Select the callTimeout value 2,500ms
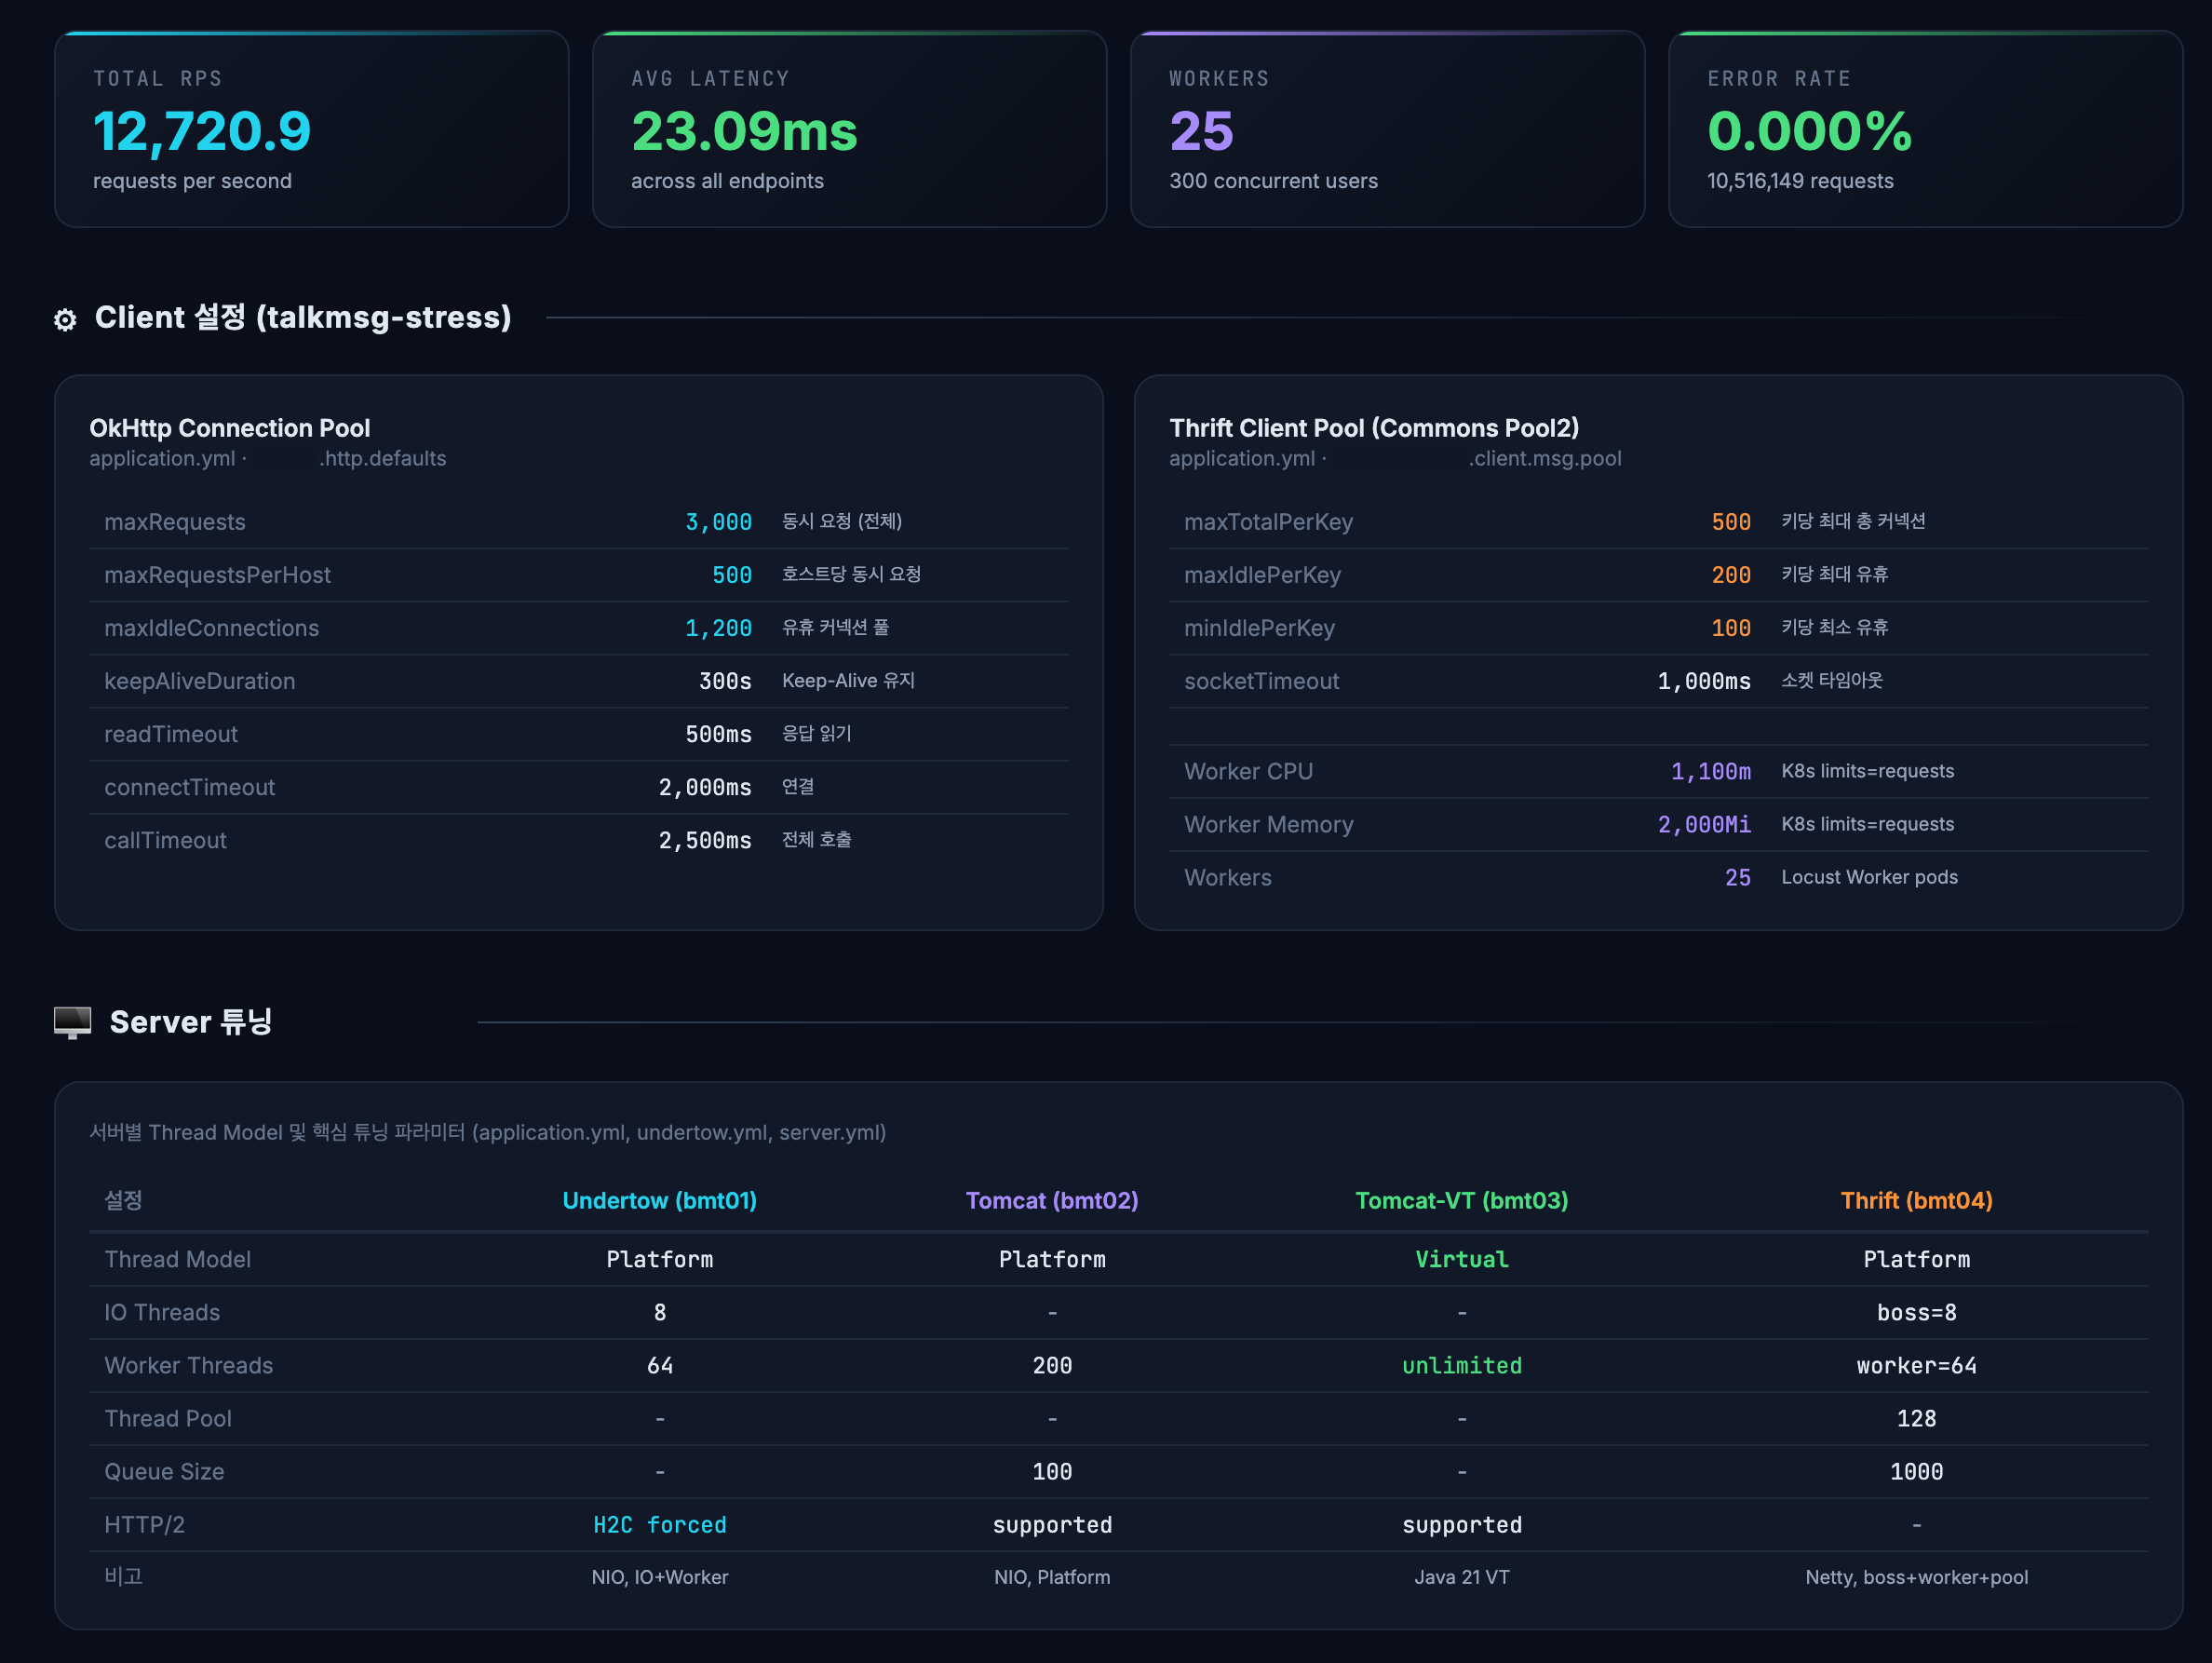The image size is (2212, 1663). [x=705, y=840]
